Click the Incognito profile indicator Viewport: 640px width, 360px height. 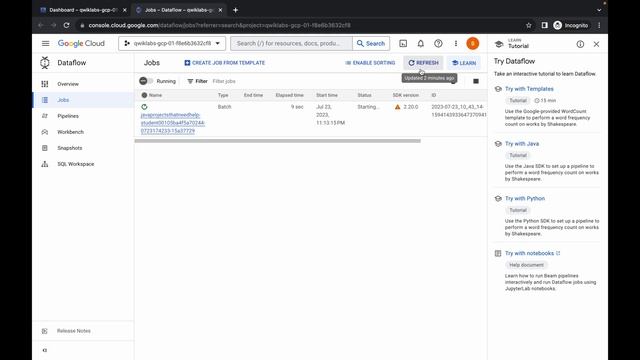click(x=571, y=25)
